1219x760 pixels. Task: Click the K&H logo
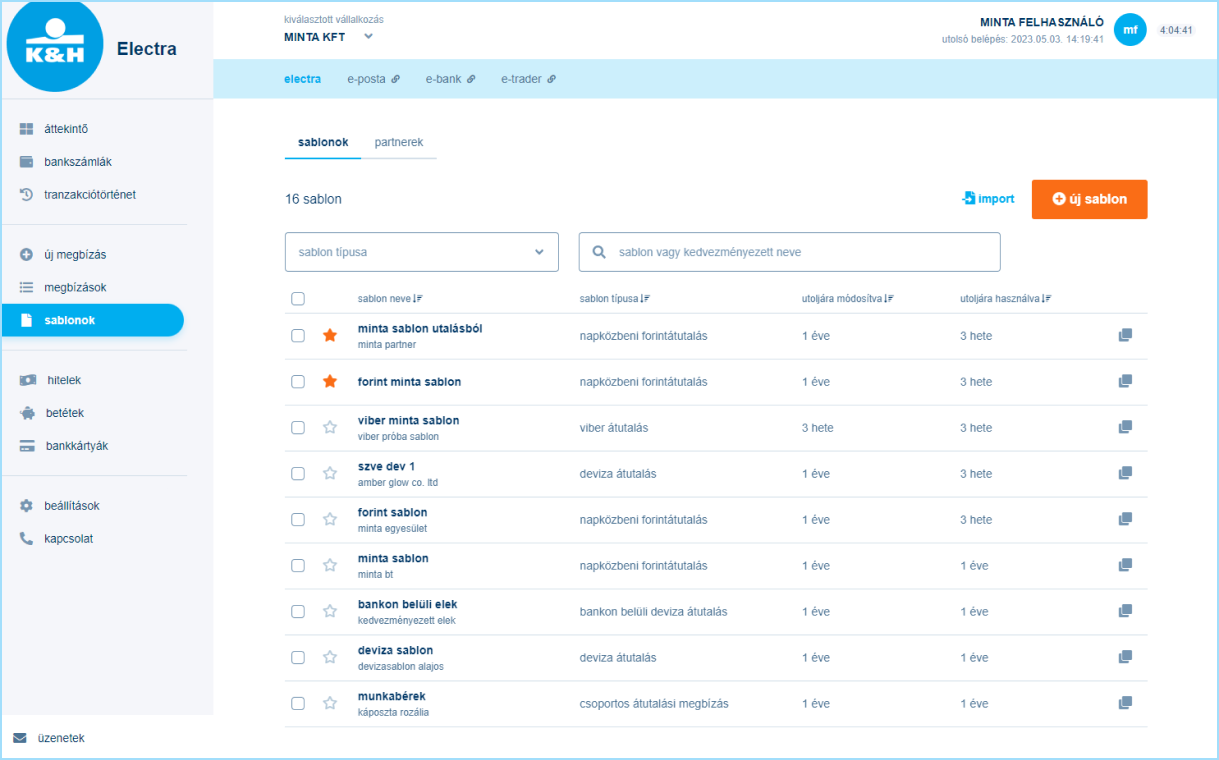tap(54, 47)
